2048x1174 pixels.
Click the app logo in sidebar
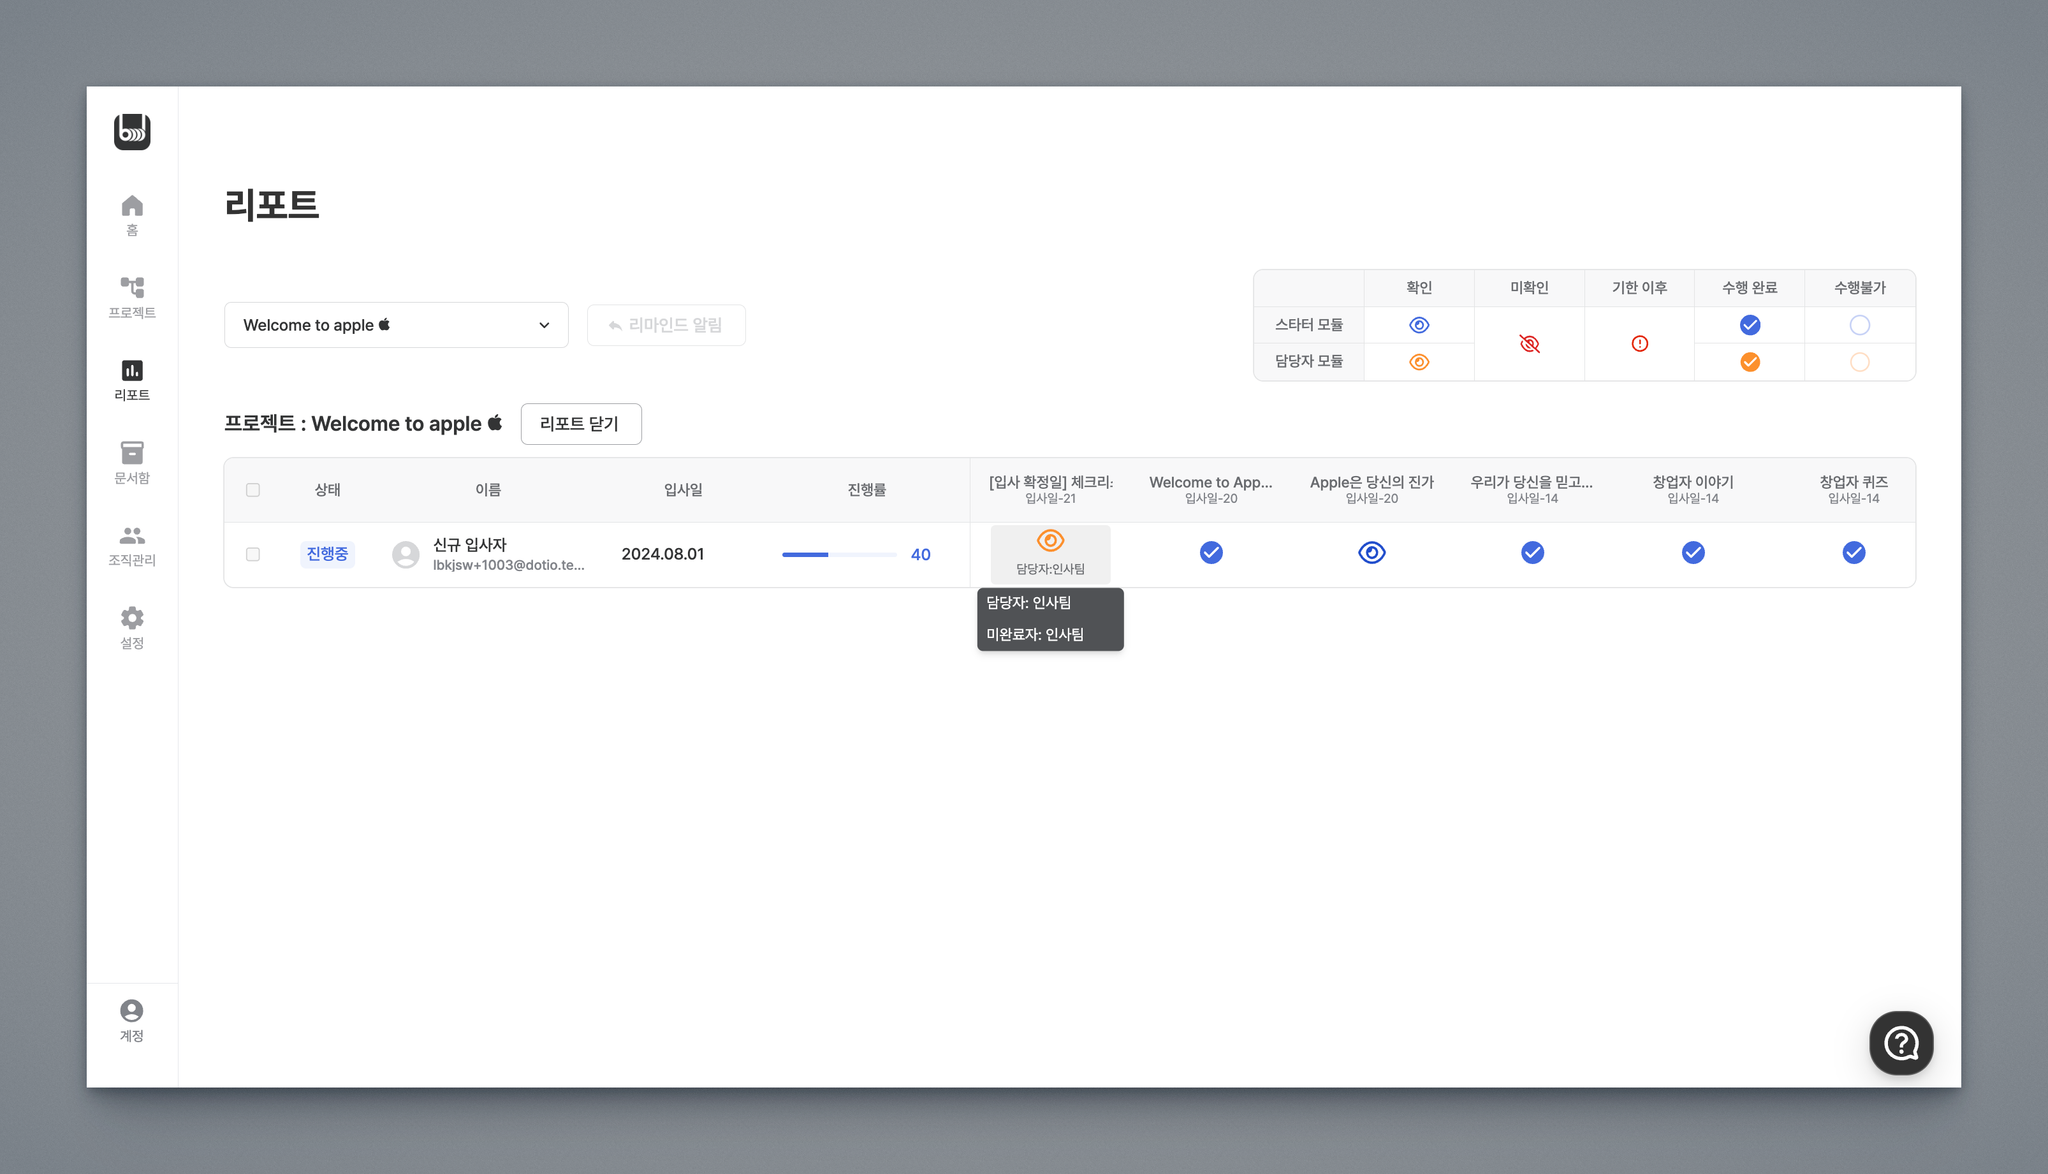pos(132,132)
